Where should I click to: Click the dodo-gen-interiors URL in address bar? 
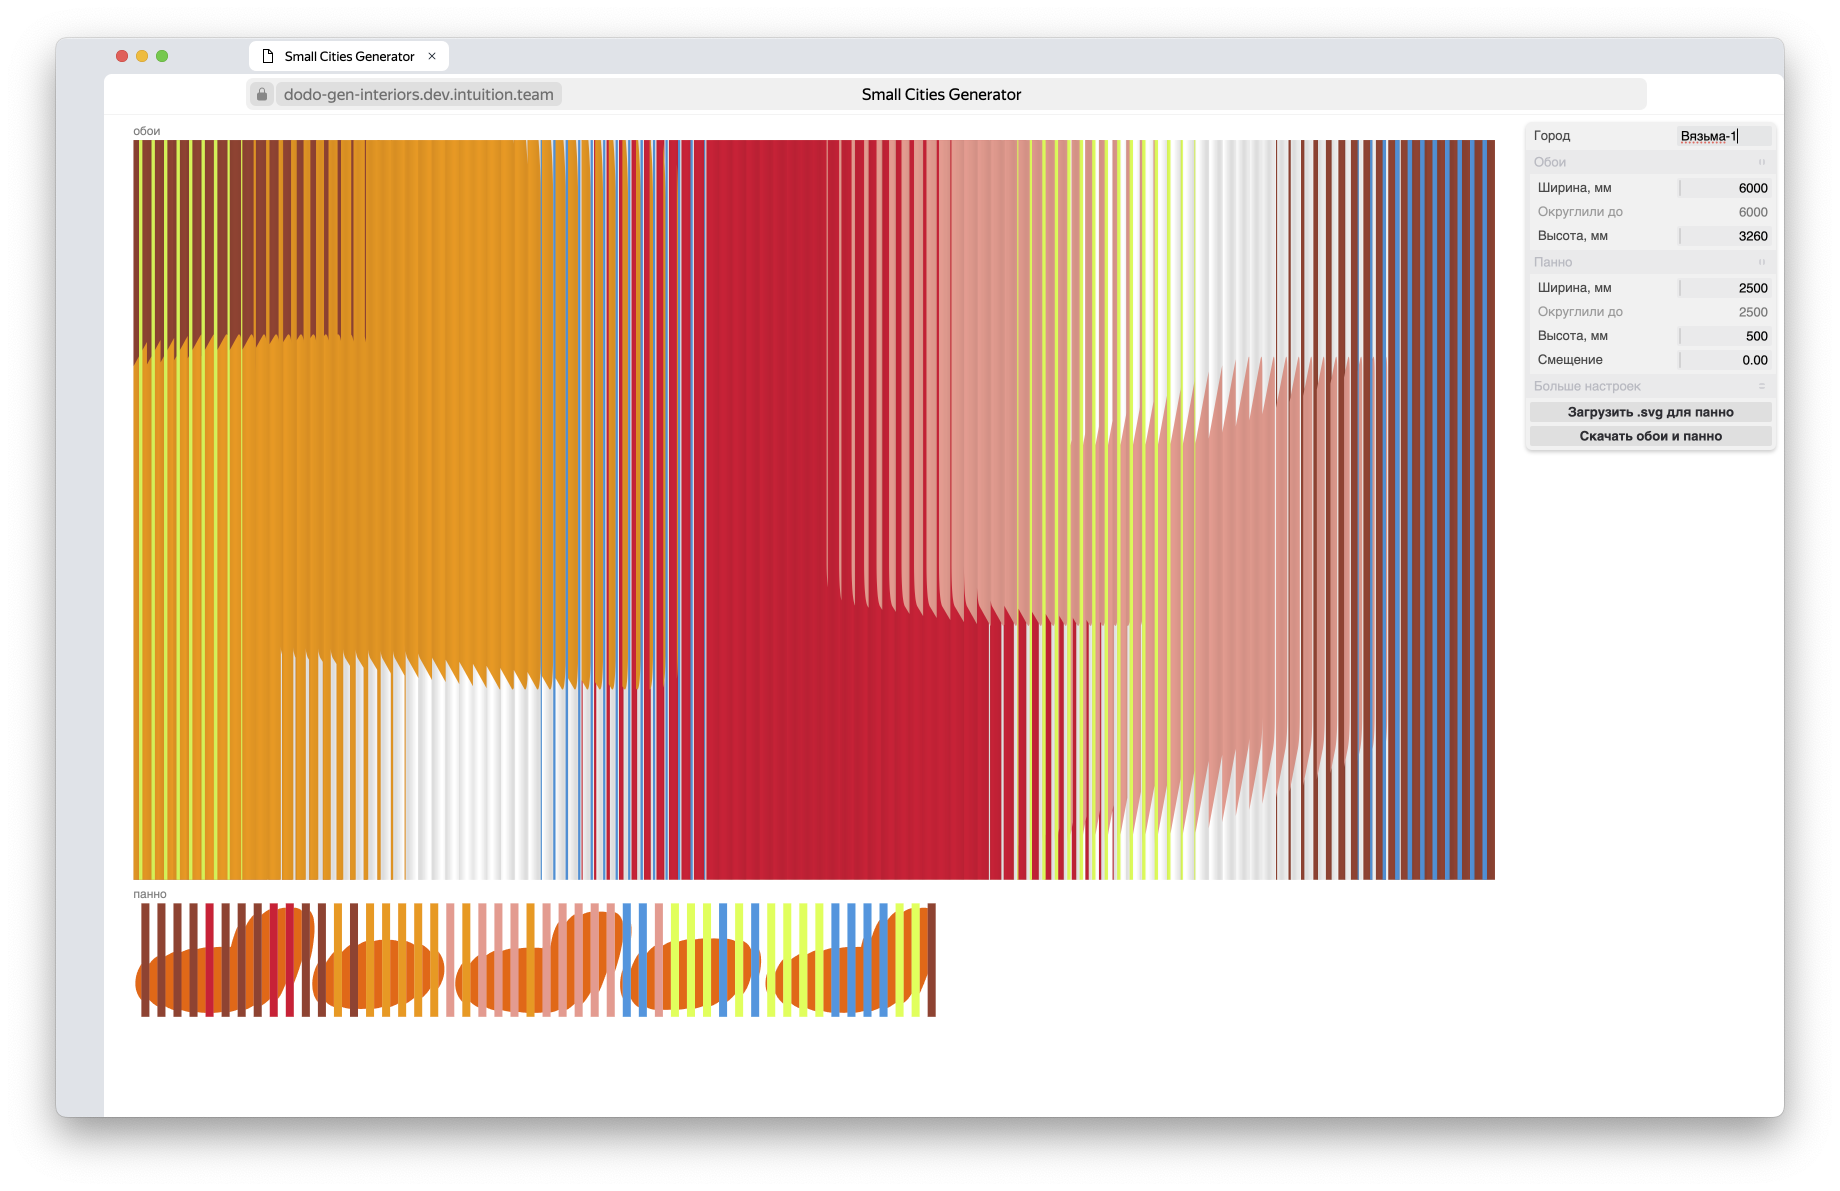tap(418, 94)
